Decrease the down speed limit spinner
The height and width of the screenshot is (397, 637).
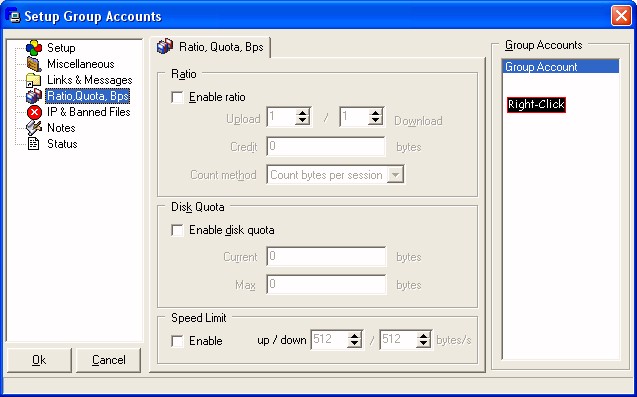[424, 344]
